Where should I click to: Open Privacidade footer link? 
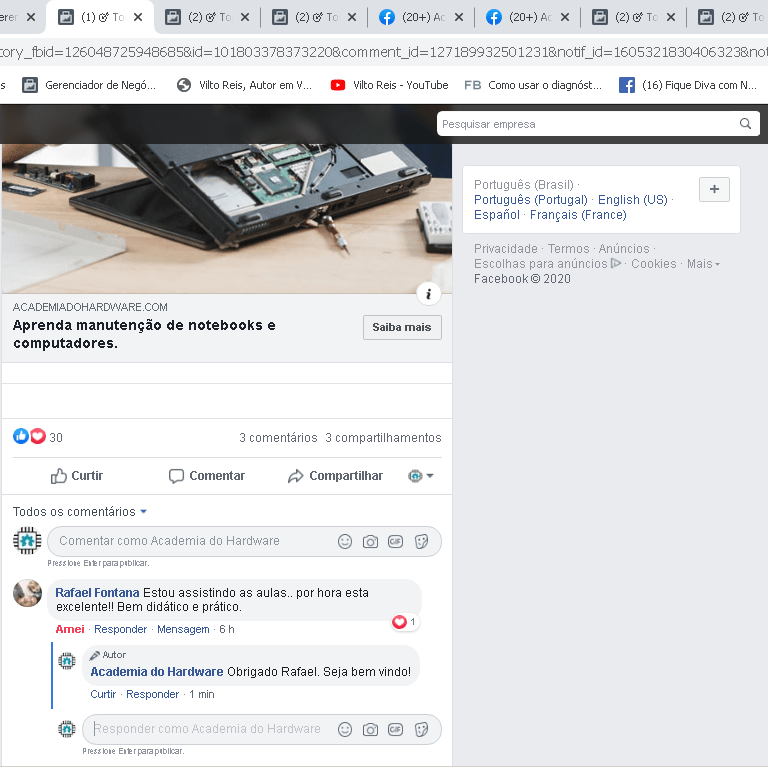click(505, 249)
